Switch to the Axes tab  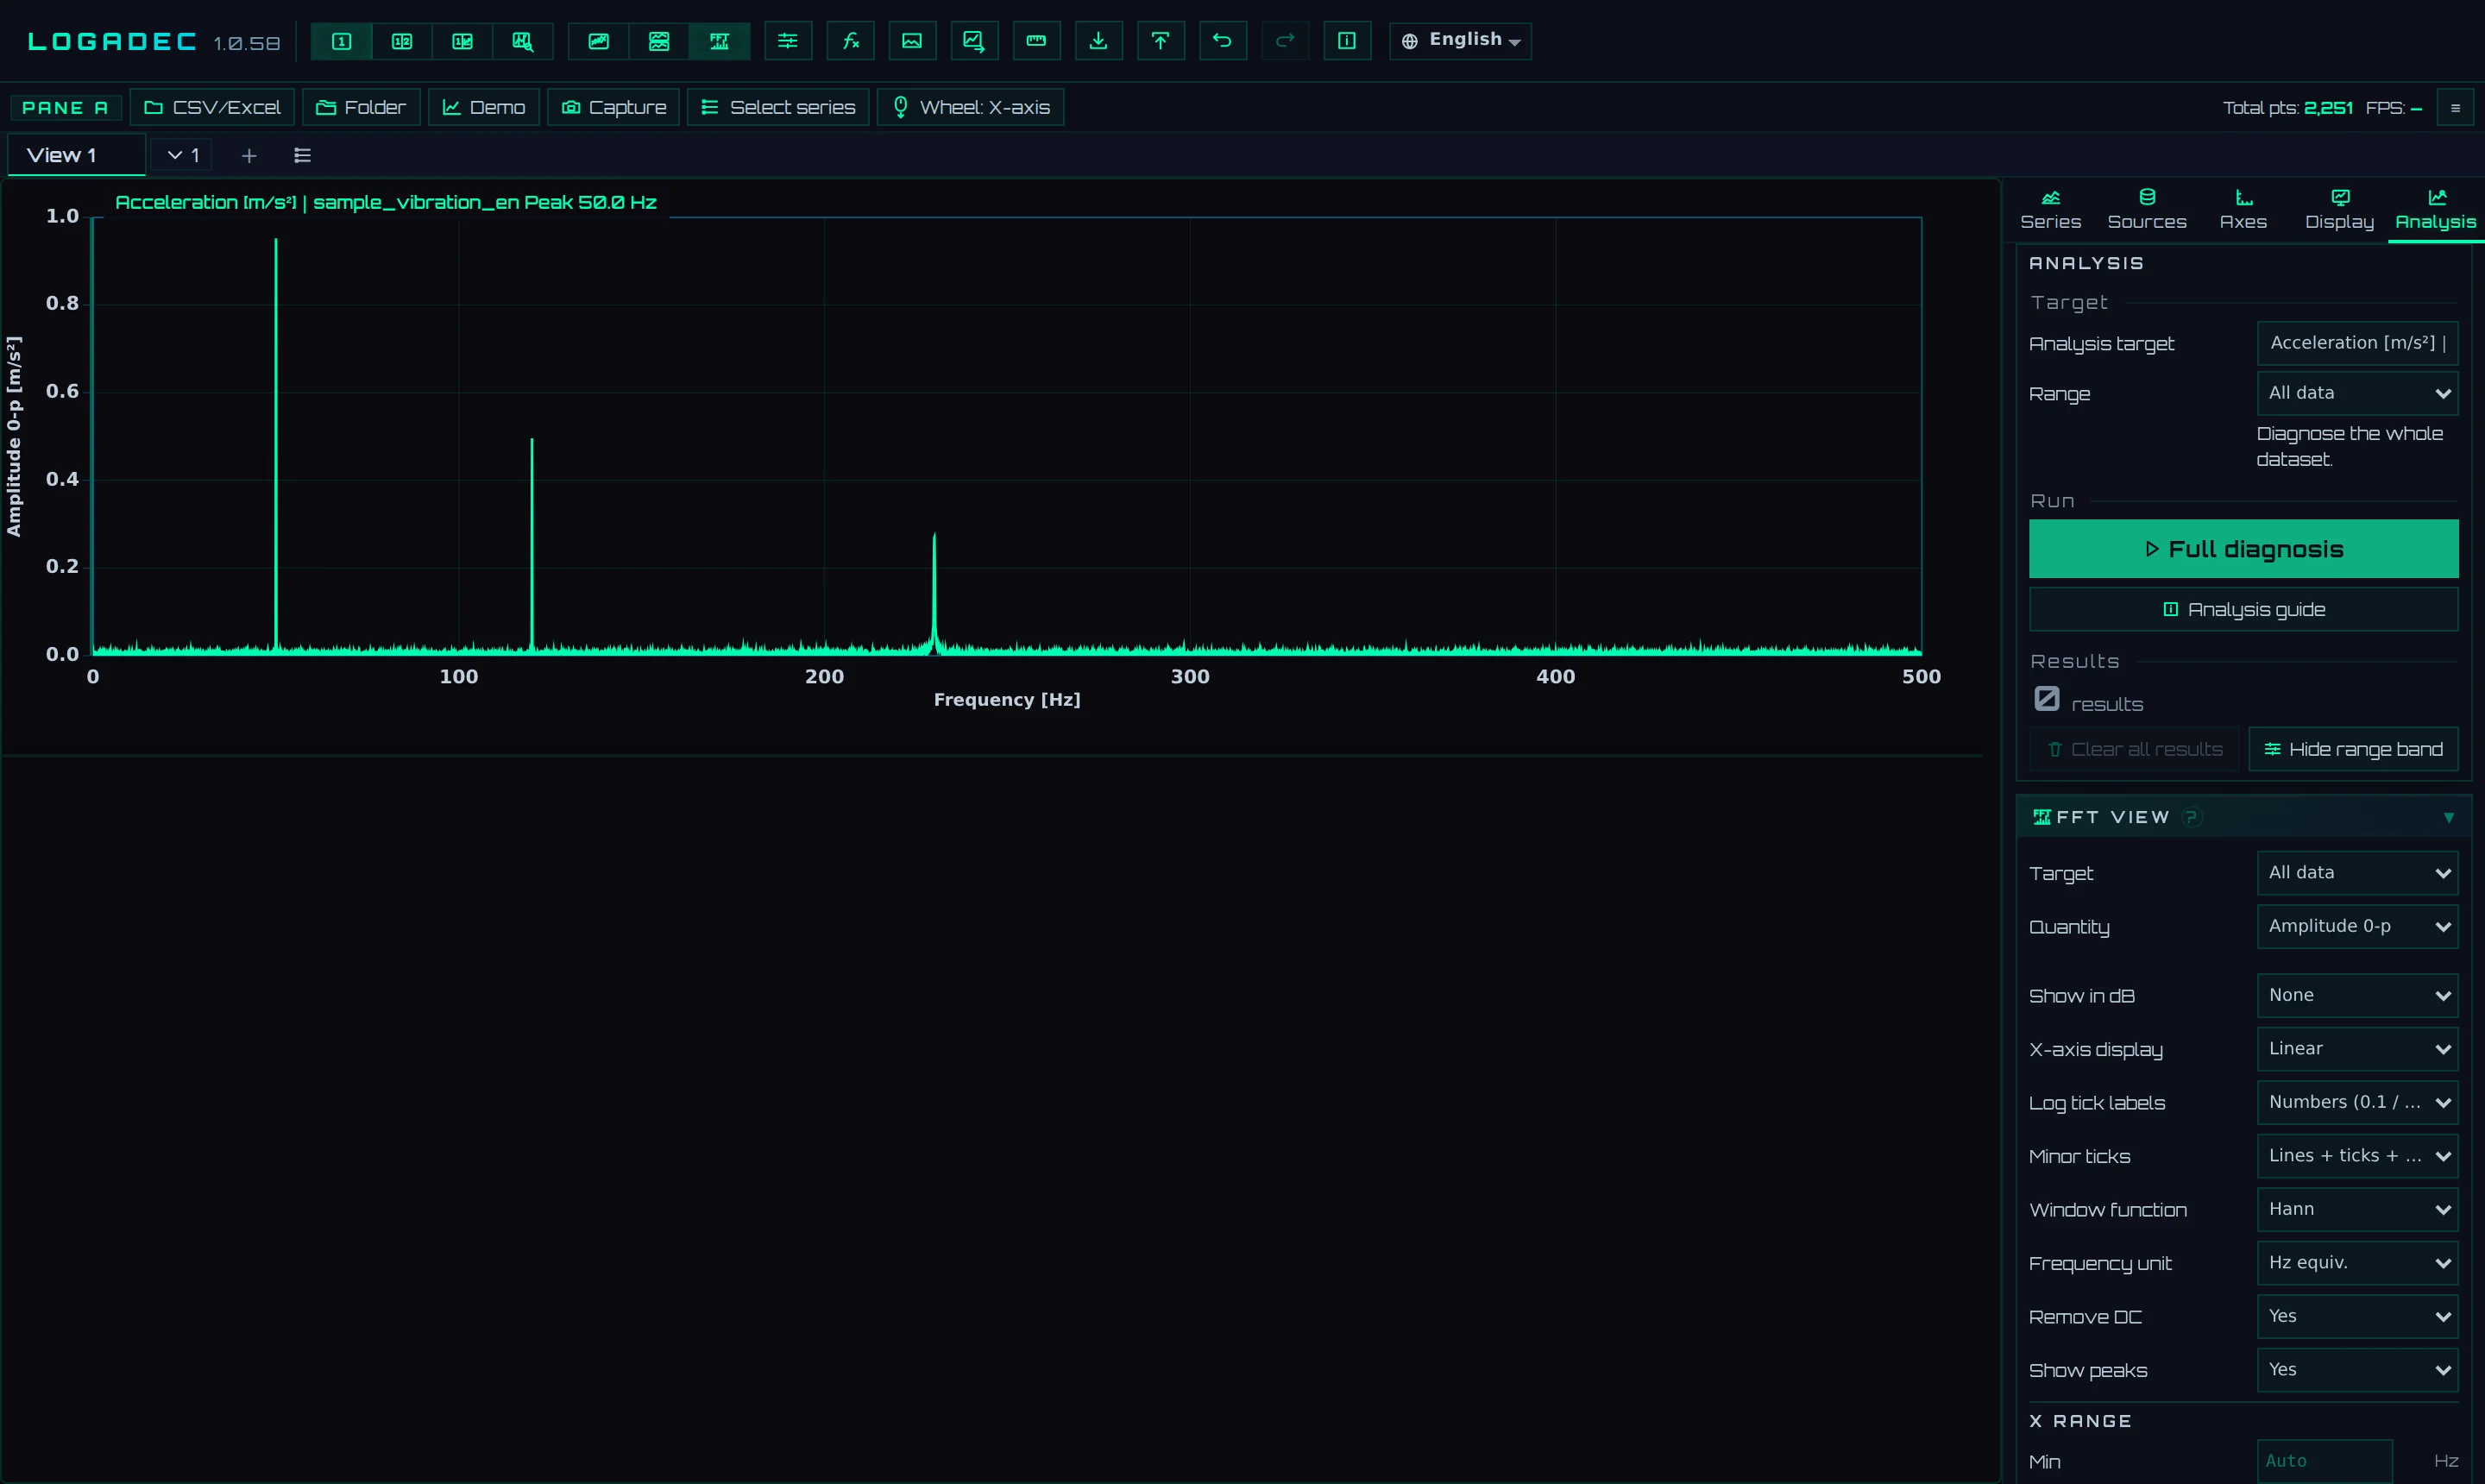[x=2243, y=210]
